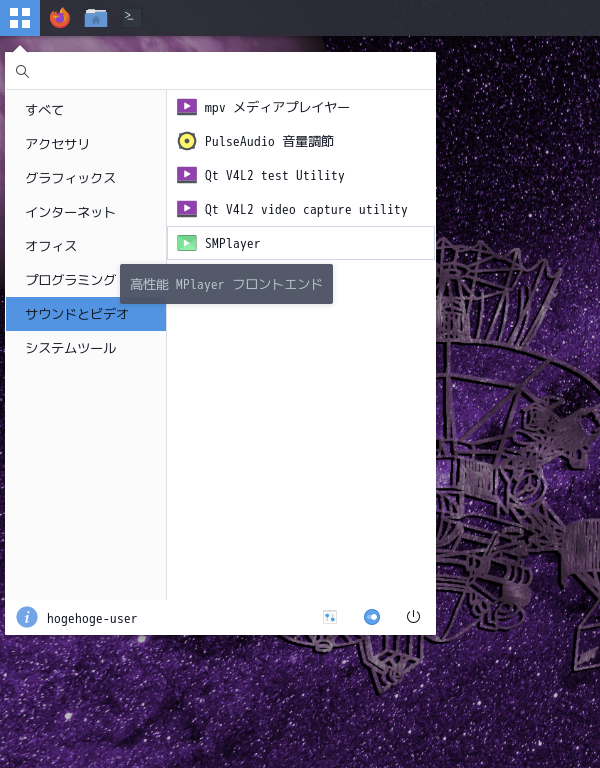Click the blue lock screen toggle icon
The height and width of the screenshot is (768, 600).
(372, 617)
